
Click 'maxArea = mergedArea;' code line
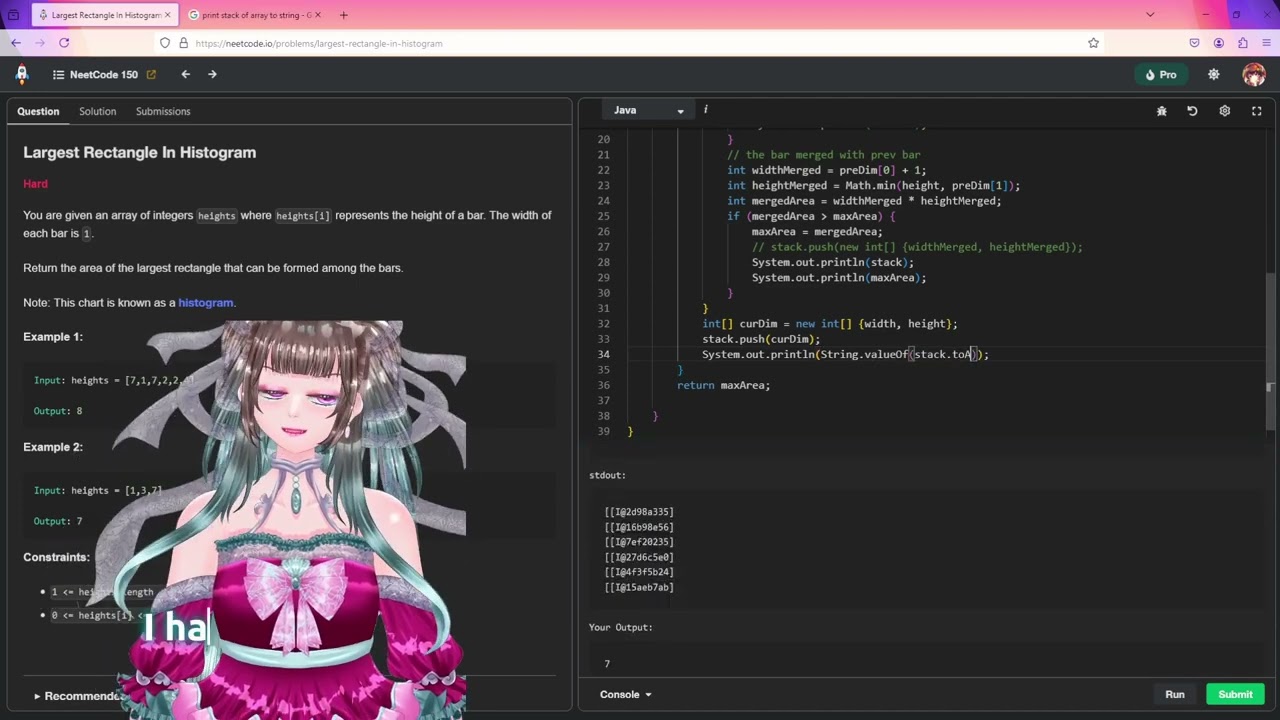[x=817, y=231]
